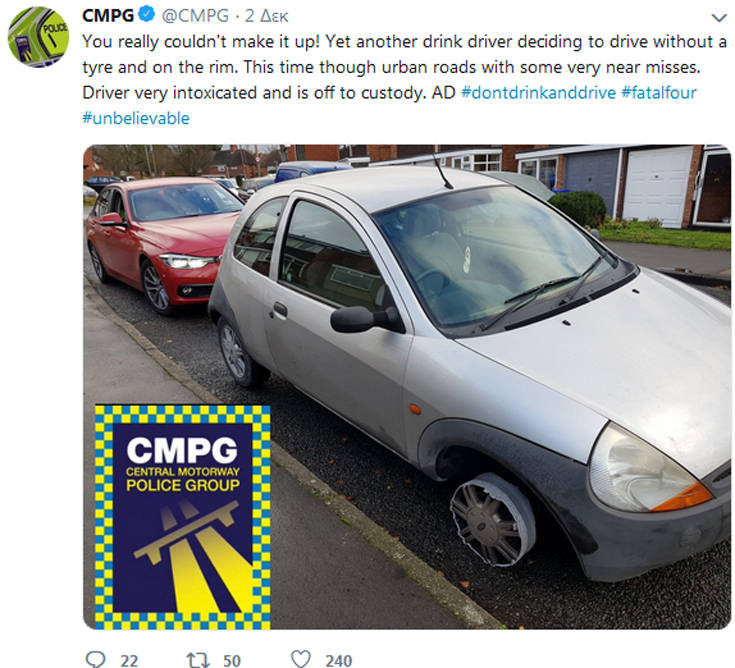The width and height of the screenshot is (735, 668).
Task: Expand tweet options with the chevron arrow
Action: [x=719, y=18]
